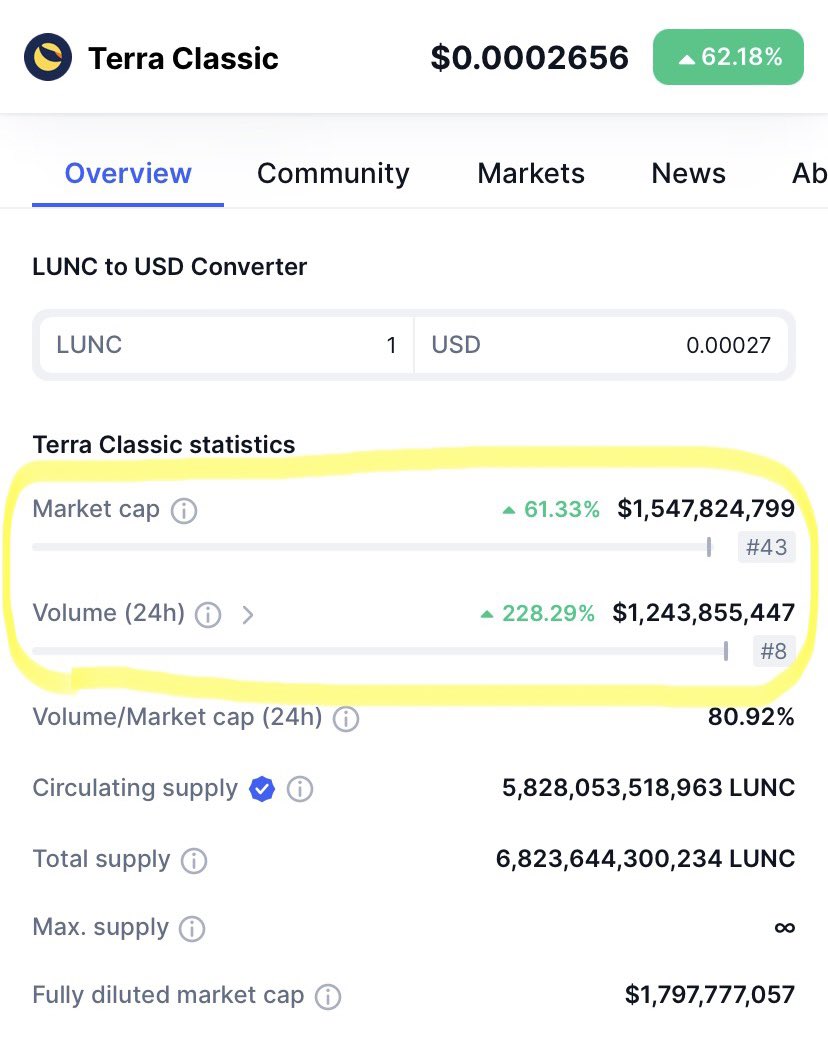Switch to the Overview tab
The width and height of the screenshot is (828, 1048).
[128, 174]
